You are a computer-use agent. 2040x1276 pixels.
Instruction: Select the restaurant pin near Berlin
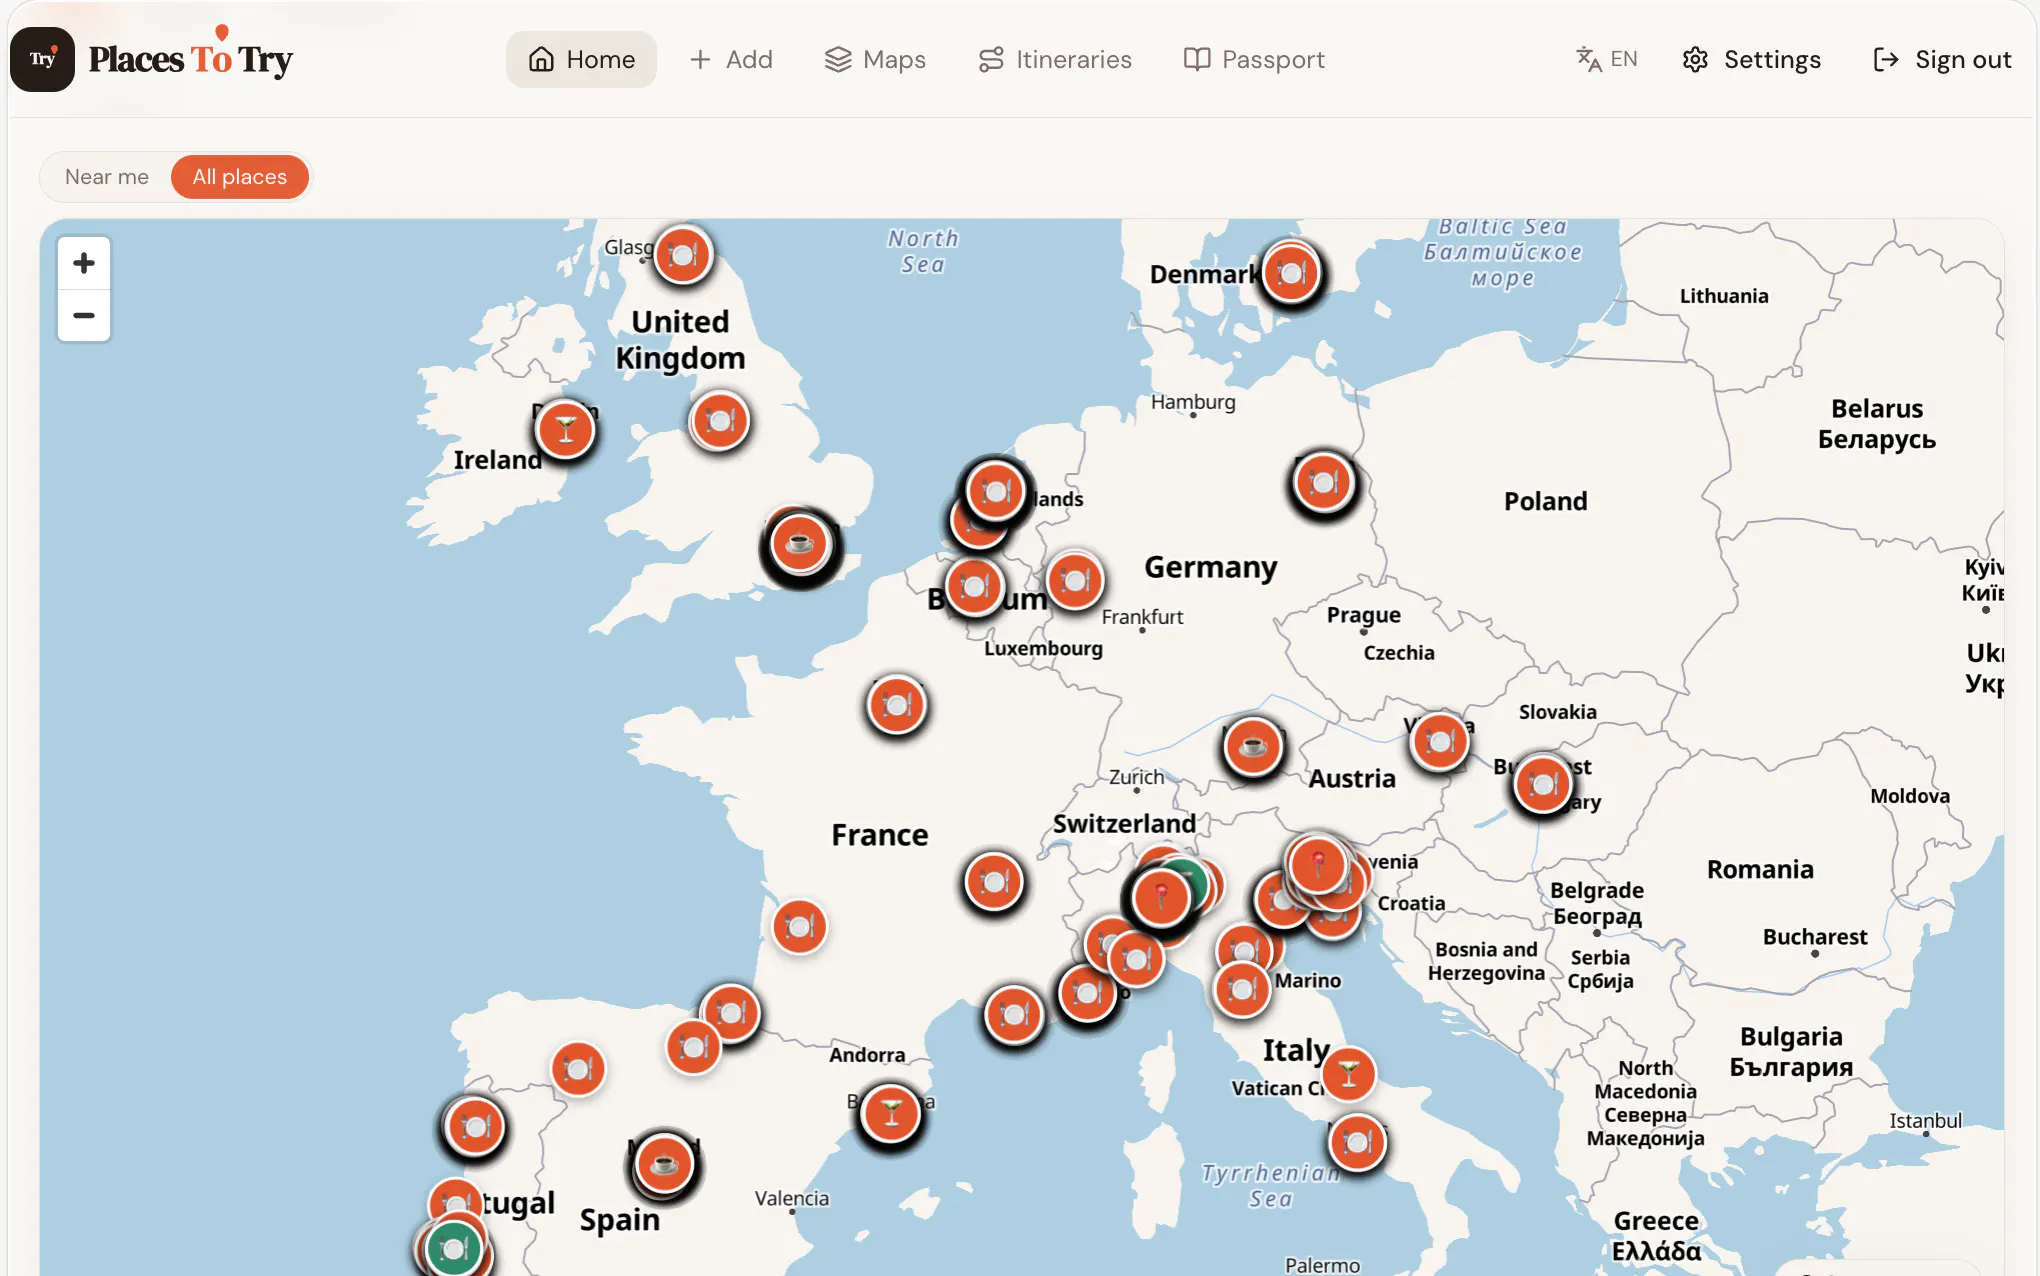point(1324,483)
